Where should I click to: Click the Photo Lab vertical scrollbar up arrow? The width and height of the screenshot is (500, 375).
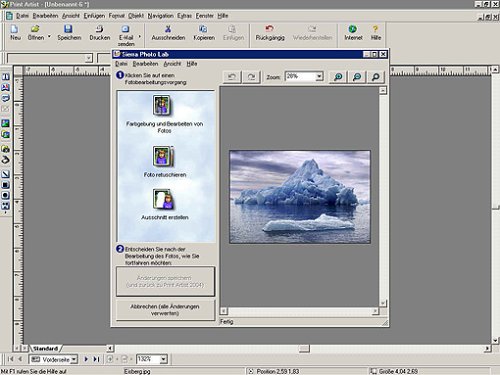[x=383, y=90]
